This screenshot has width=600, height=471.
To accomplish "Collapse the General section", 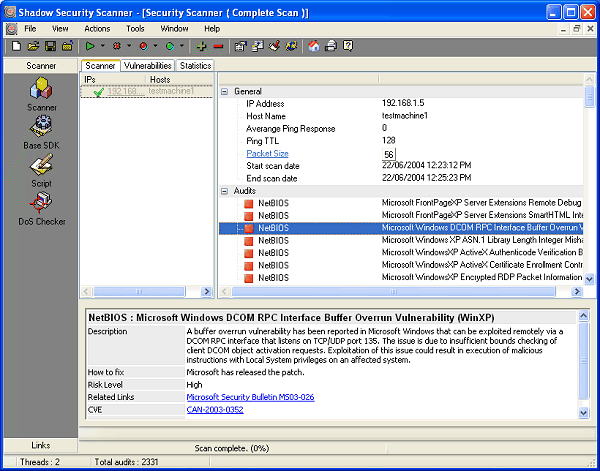I will [225, 91].
